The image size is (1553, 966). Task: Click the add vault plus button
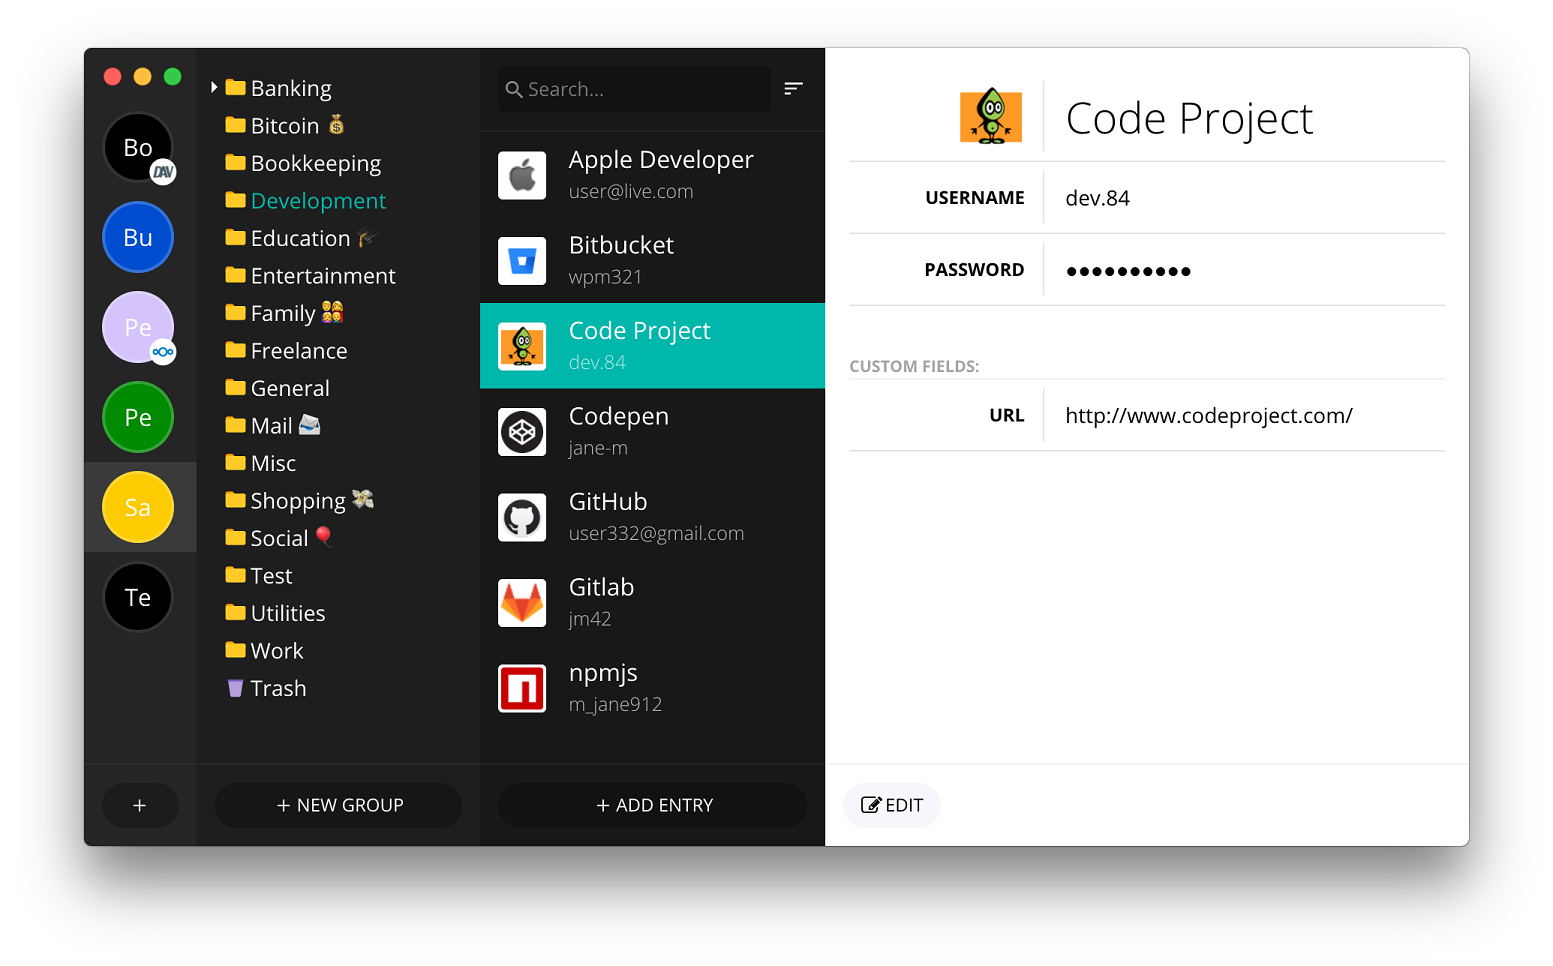point(140,805)
